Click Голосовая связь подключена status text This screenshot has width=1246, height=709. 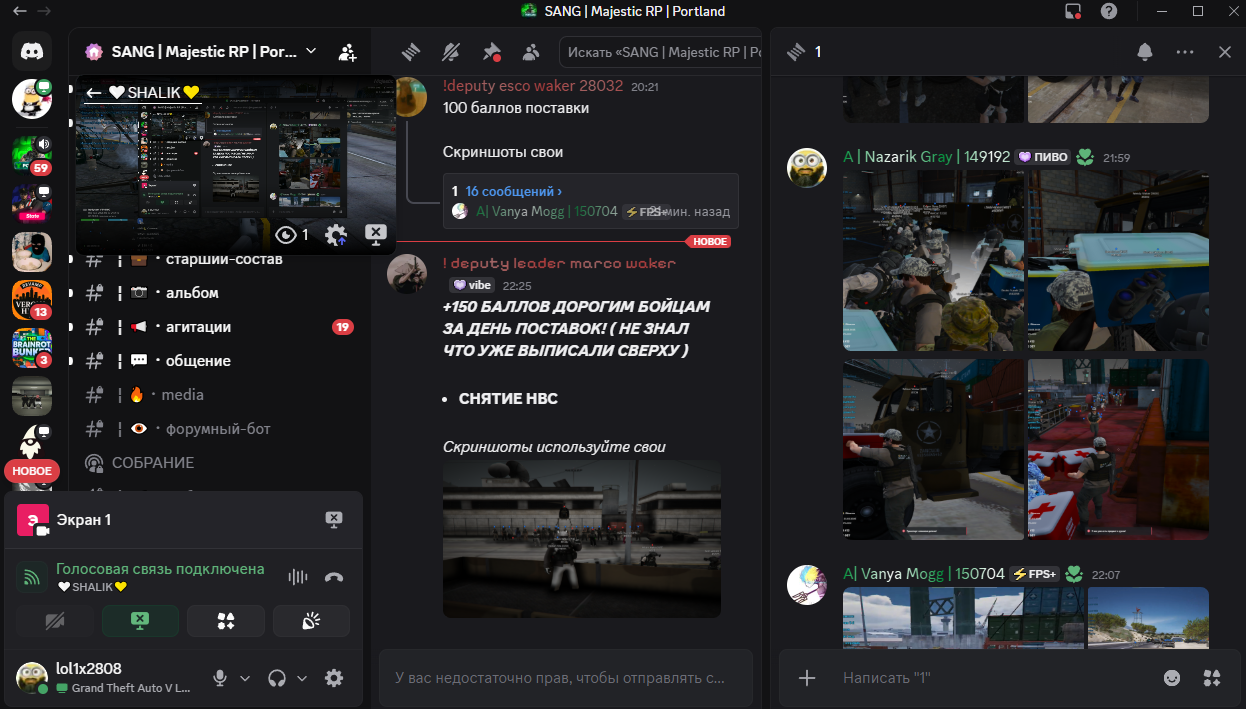pos(160,569)
